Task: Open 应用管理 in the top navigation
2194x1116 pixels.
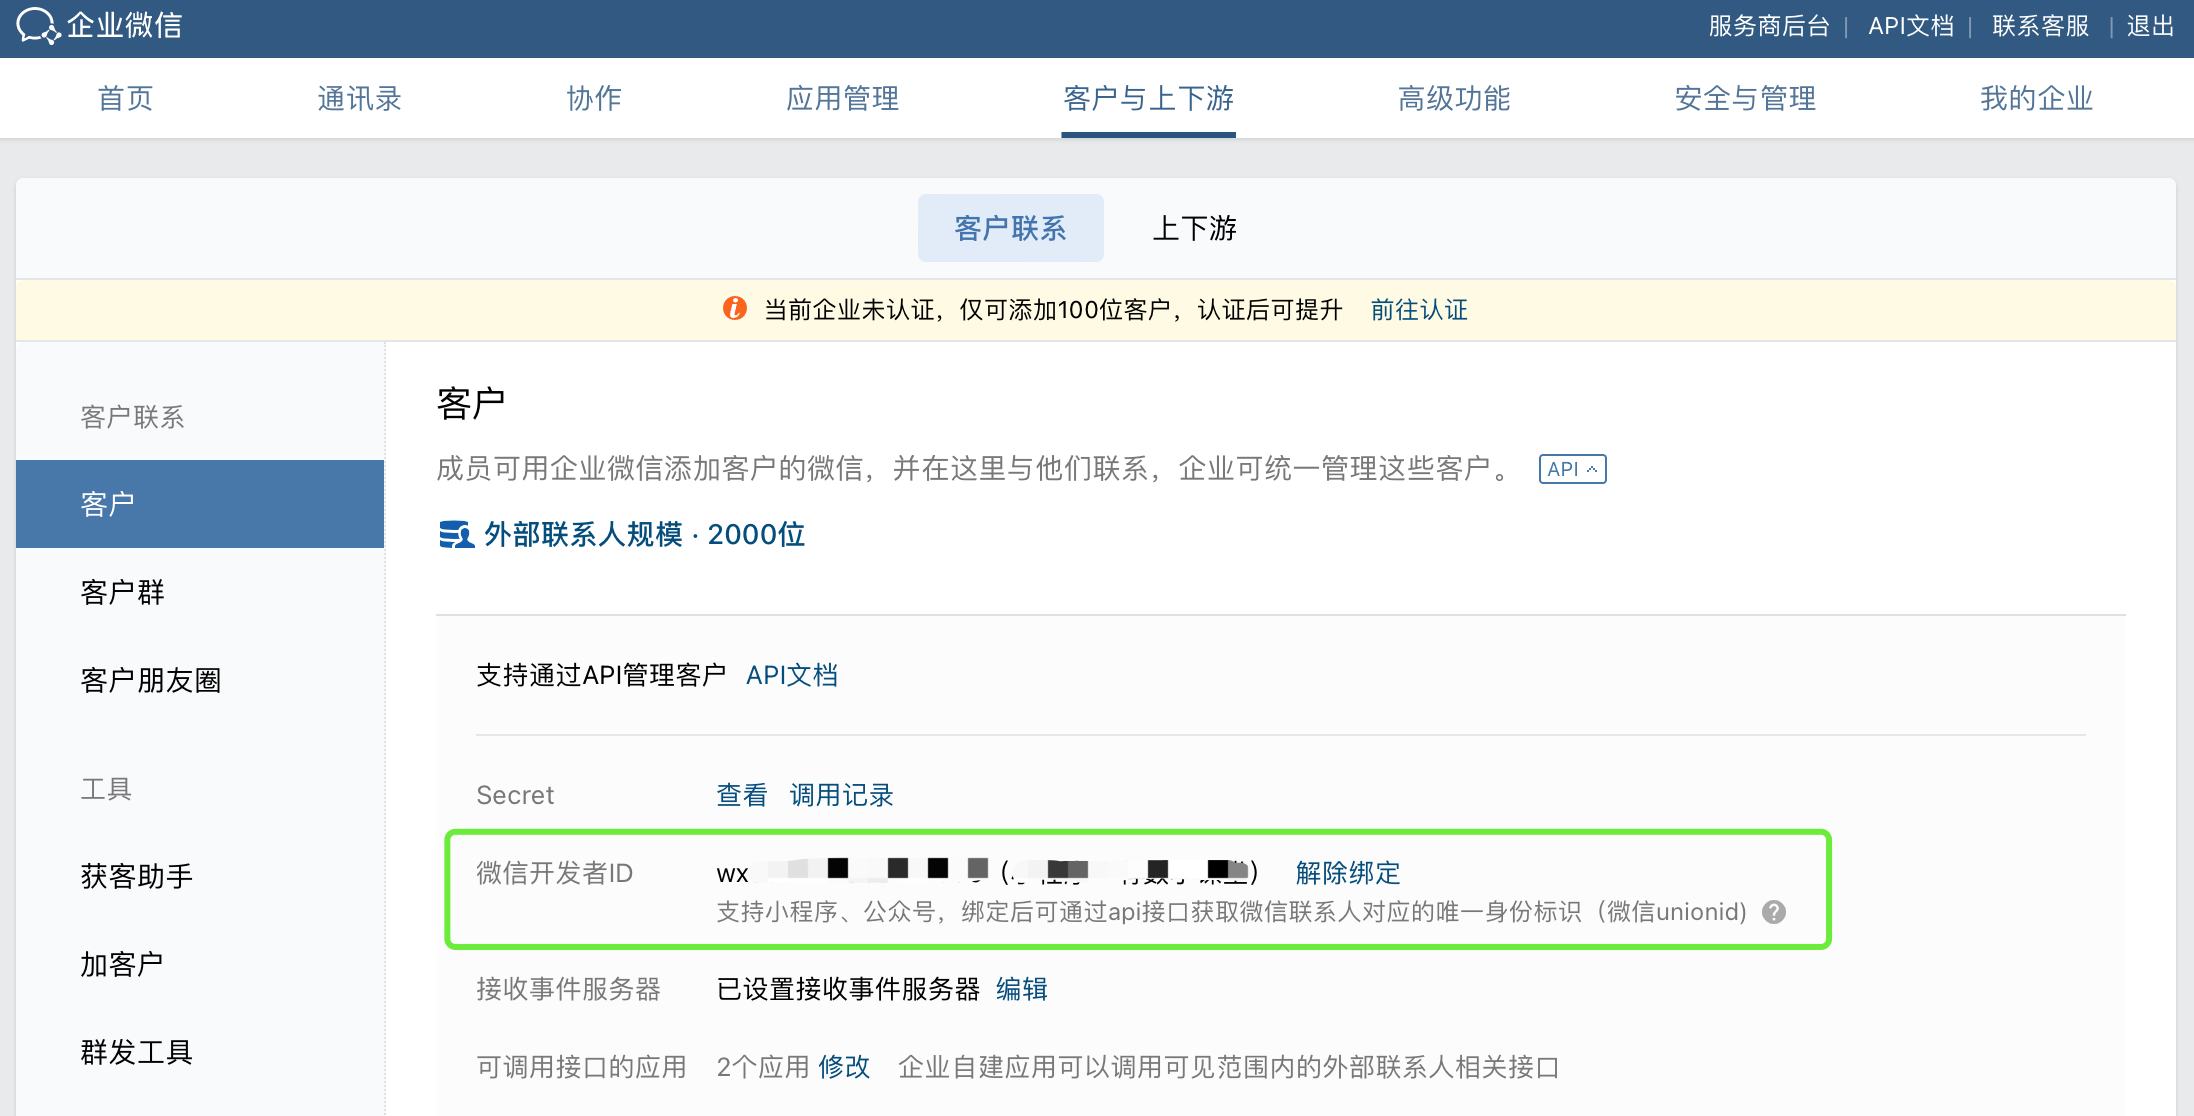Action: [x=842, y=98]
